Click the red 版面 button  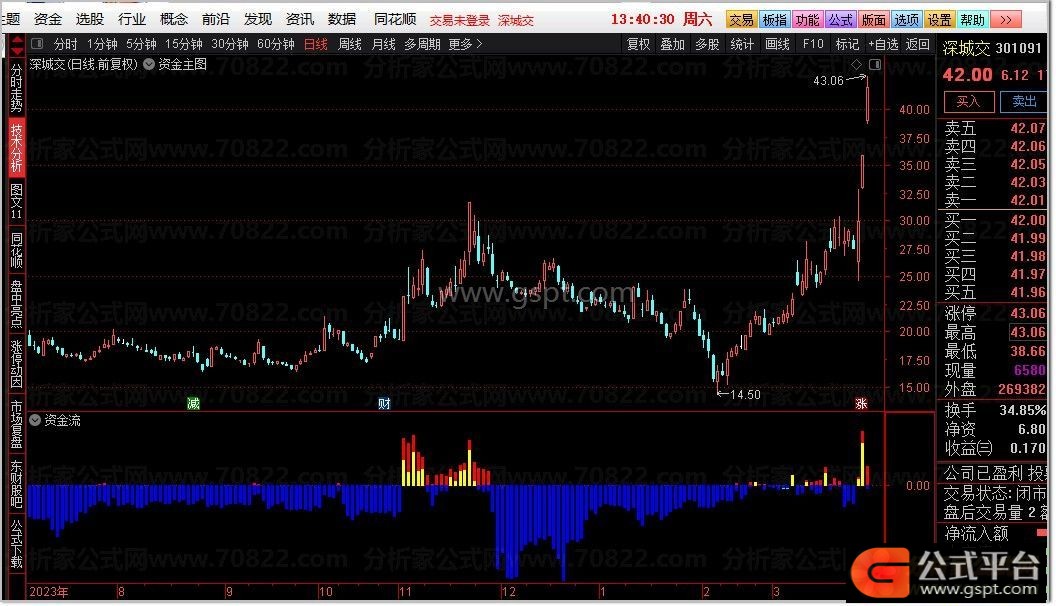pos(873,20)
